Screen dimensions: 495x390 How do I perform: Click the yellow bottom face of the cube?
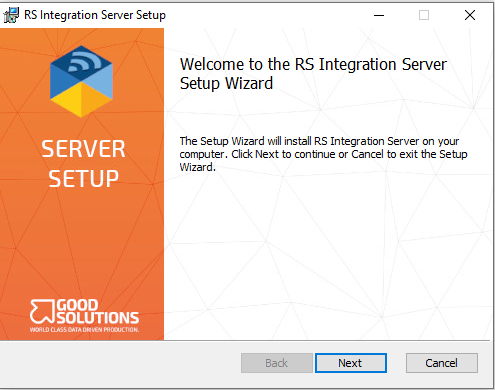coord(81,99)
